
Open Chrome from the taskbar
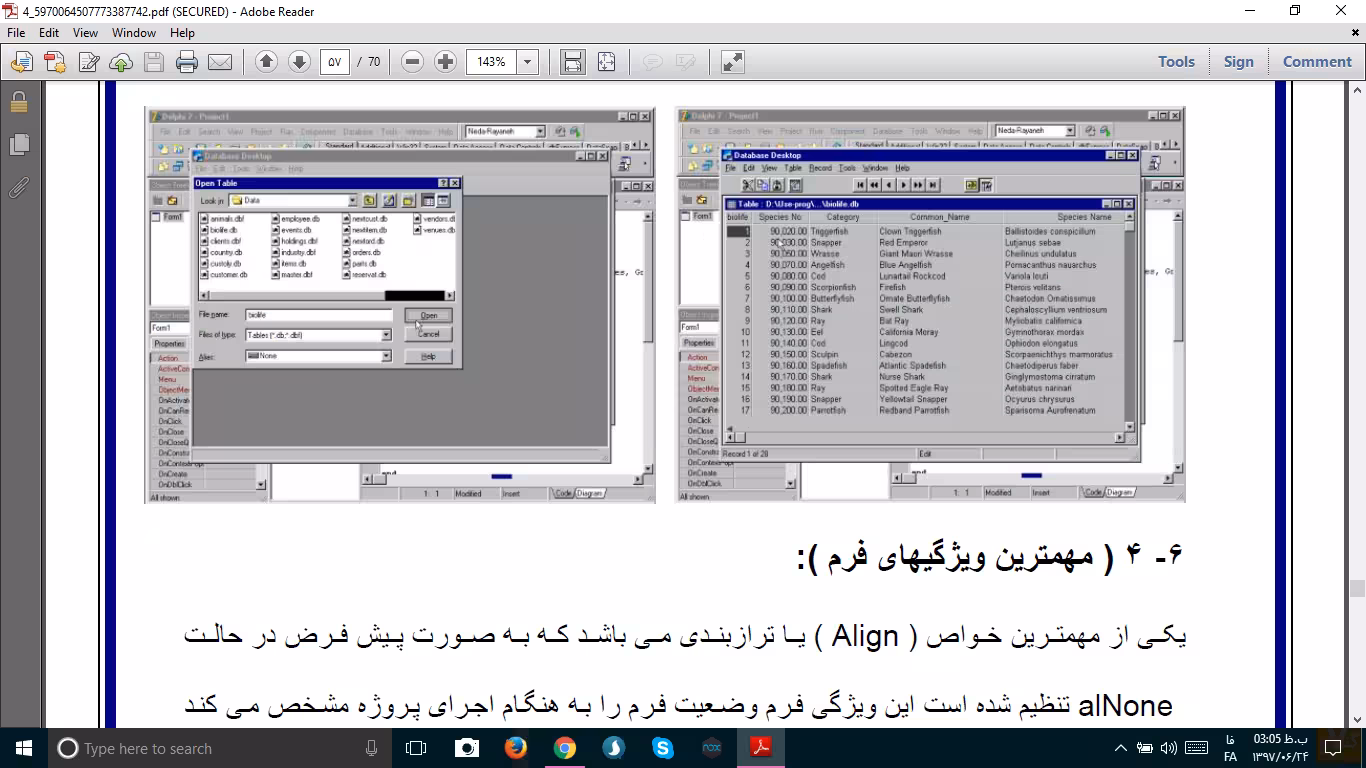point(564,748)
